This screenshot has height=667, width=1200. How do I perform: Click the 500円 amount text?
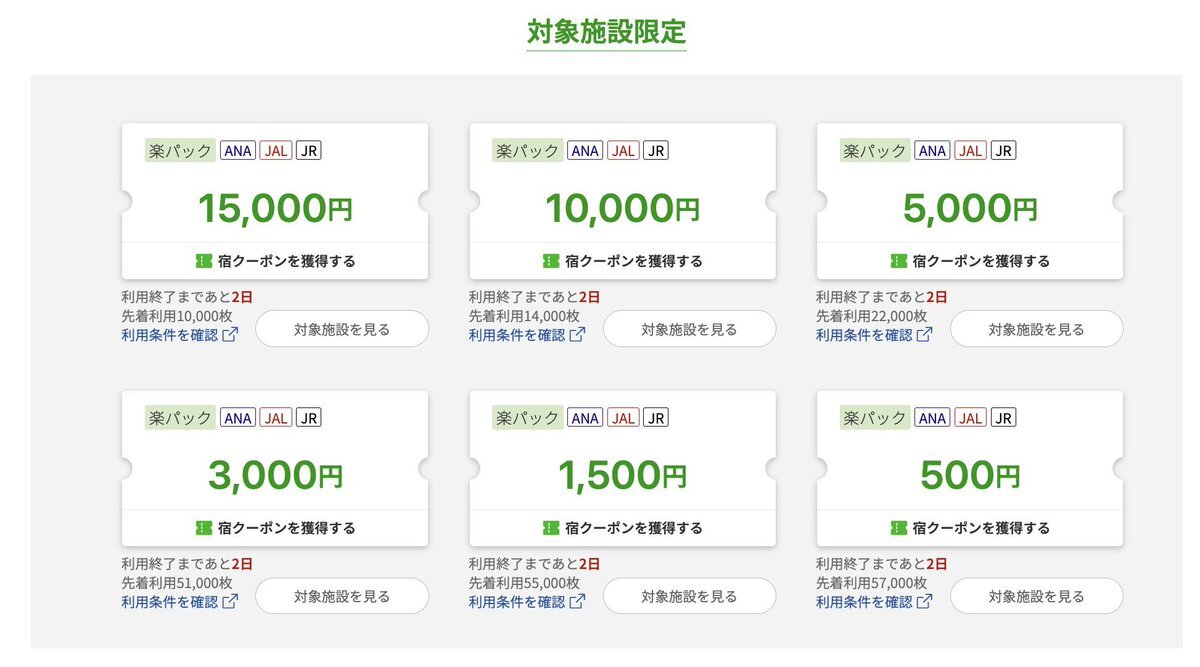pos(970,475)
